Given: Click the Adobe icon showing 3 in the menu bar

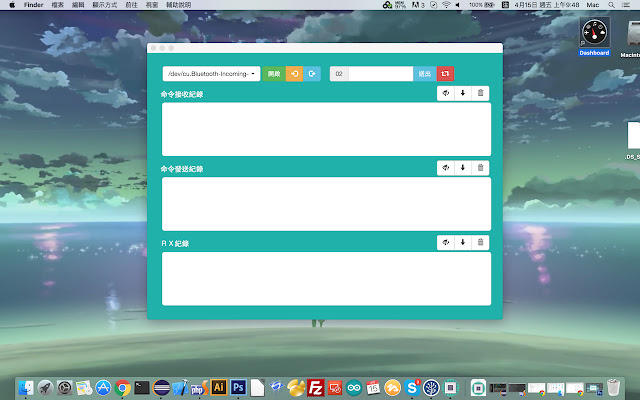Looking at the screenshot, I should coord(418,5).
